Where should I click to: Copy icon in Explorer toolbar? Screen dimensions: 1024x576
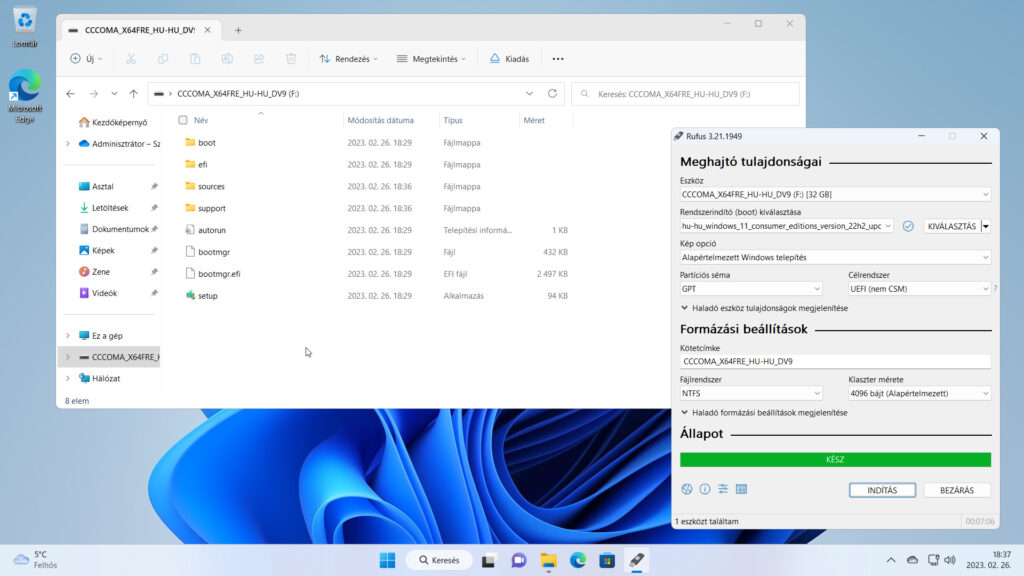(x=163, y=59)
